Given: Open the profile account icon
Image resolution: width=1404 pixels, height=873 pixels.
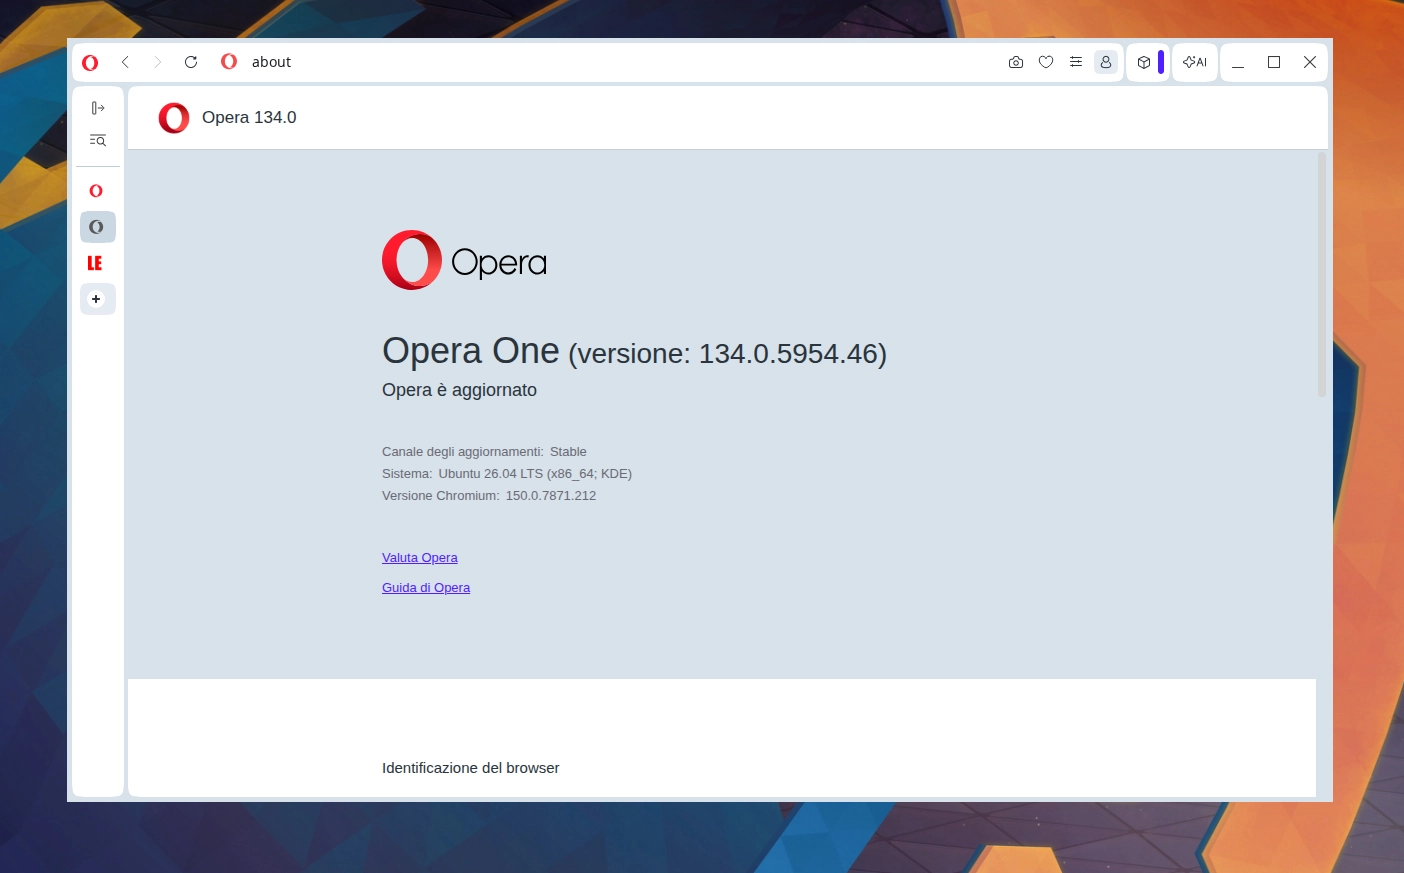Looking at the screenshot, I should 1106,62.
